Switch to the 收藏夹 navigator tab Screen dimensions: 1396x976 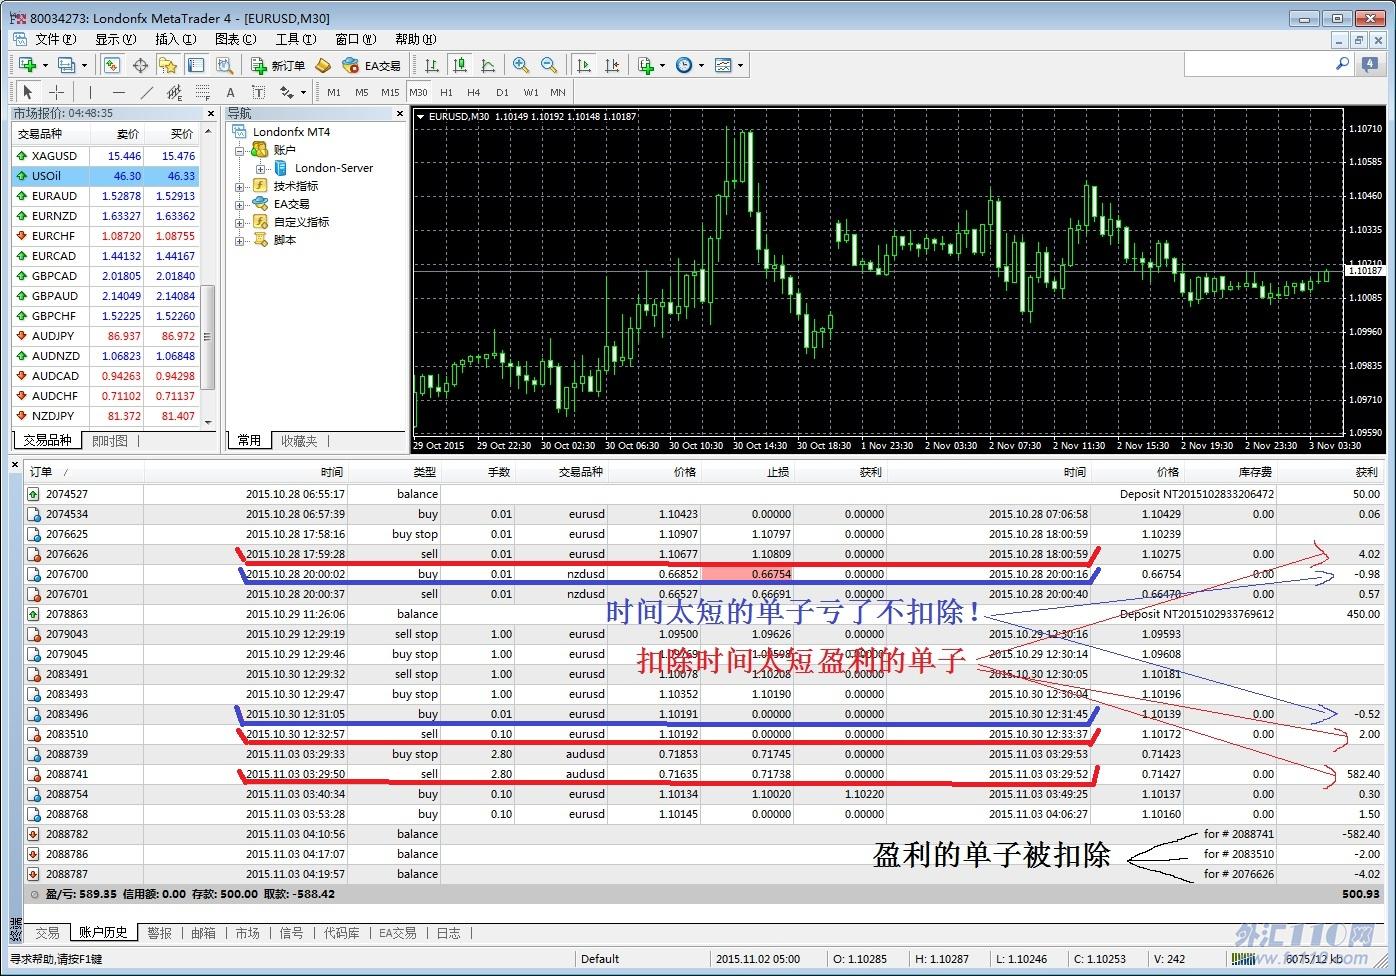(x=299, y=441)
